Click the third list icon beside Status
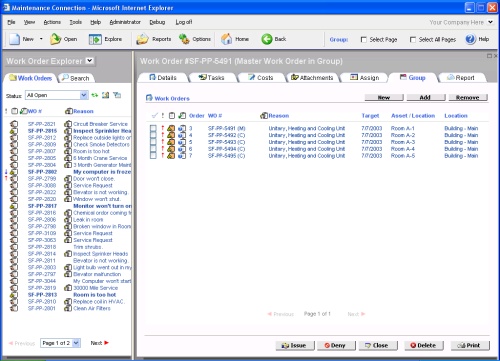Viewport: 500px width, 361px height. point(117,95)
